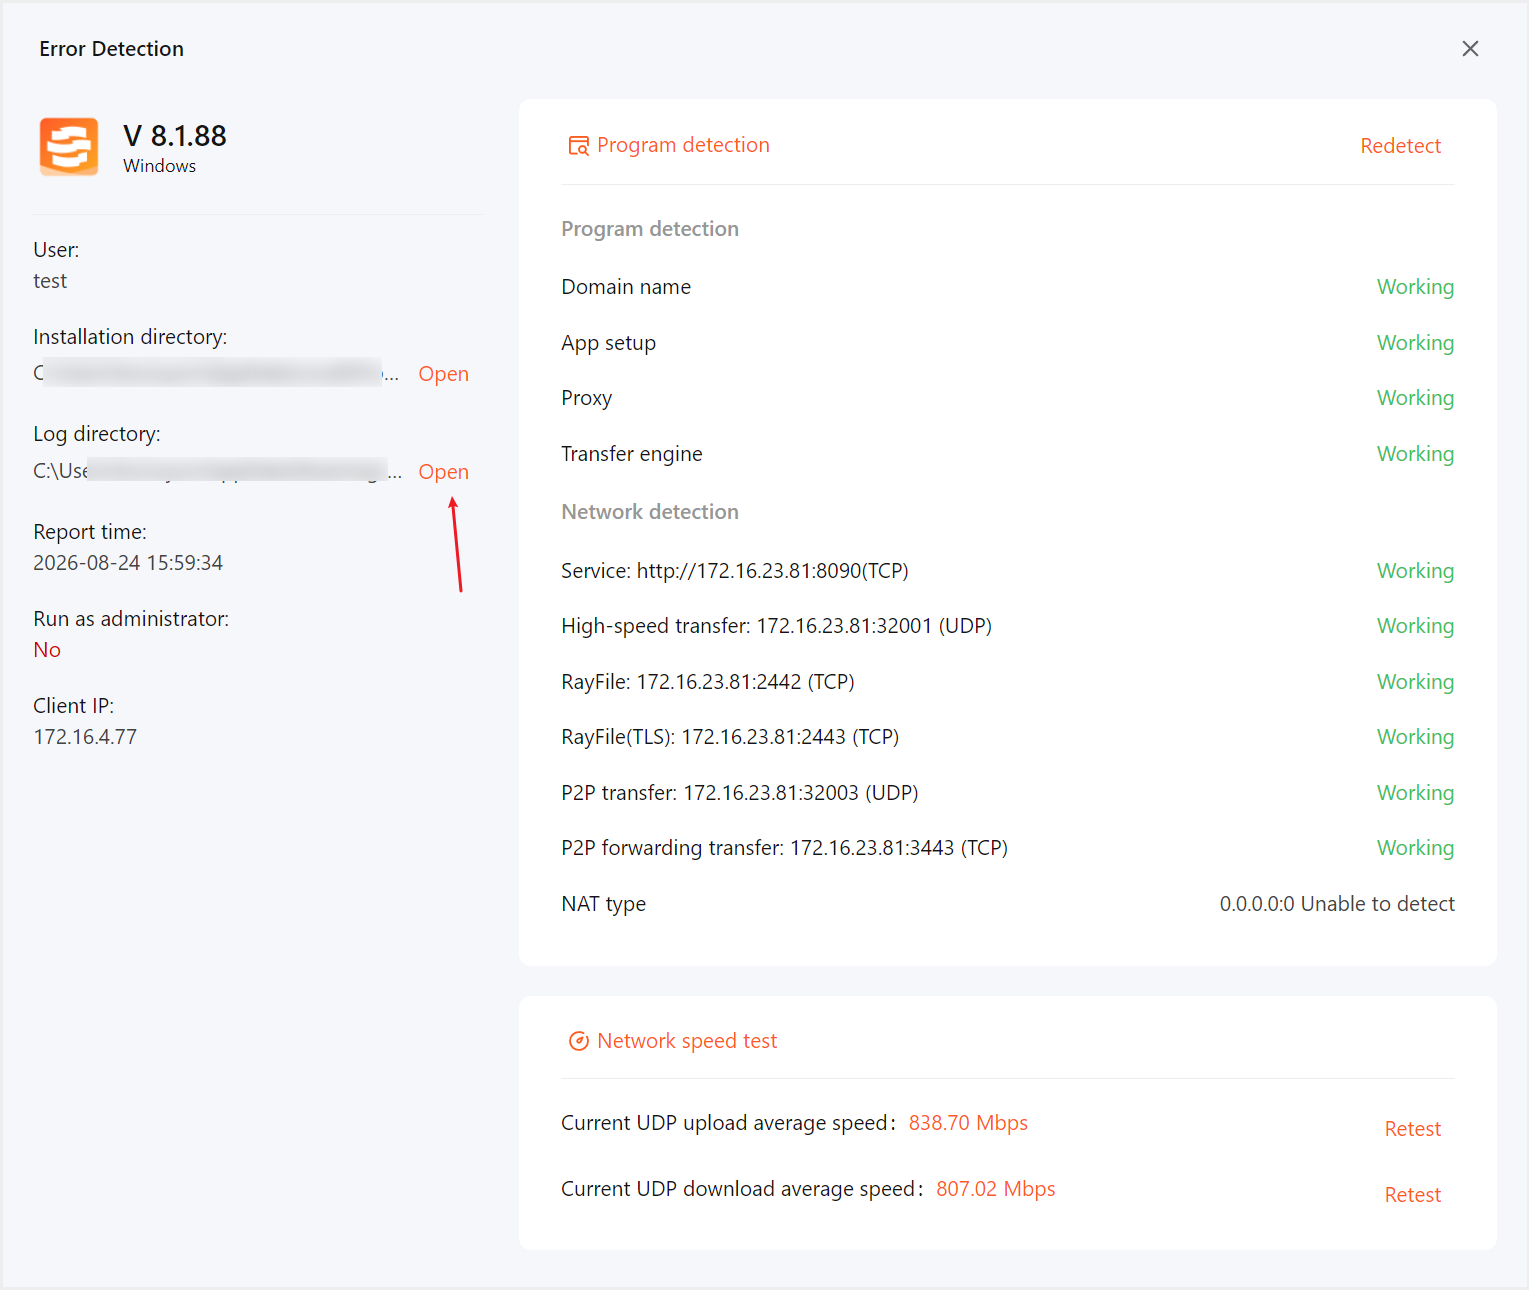Retest the UDP download average speed
This screenshot has height=1290, width=1529.
(1412, 1195)
